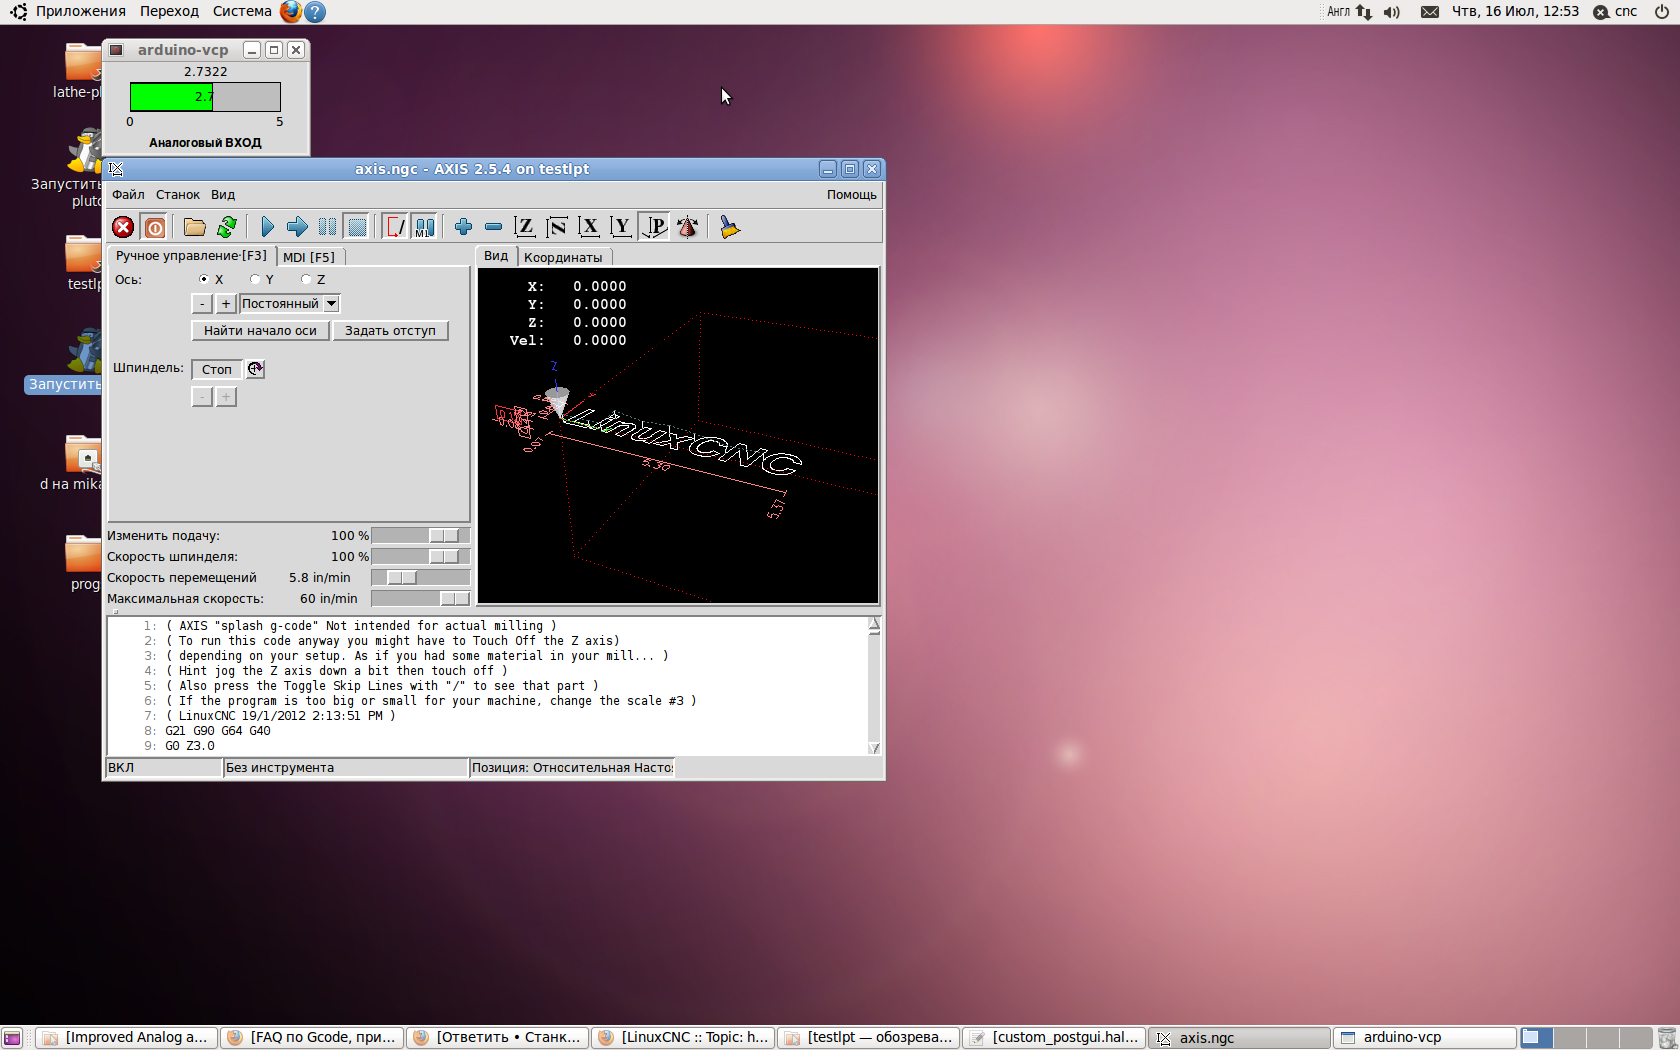Select the Z axis radio button

point(307,280)
